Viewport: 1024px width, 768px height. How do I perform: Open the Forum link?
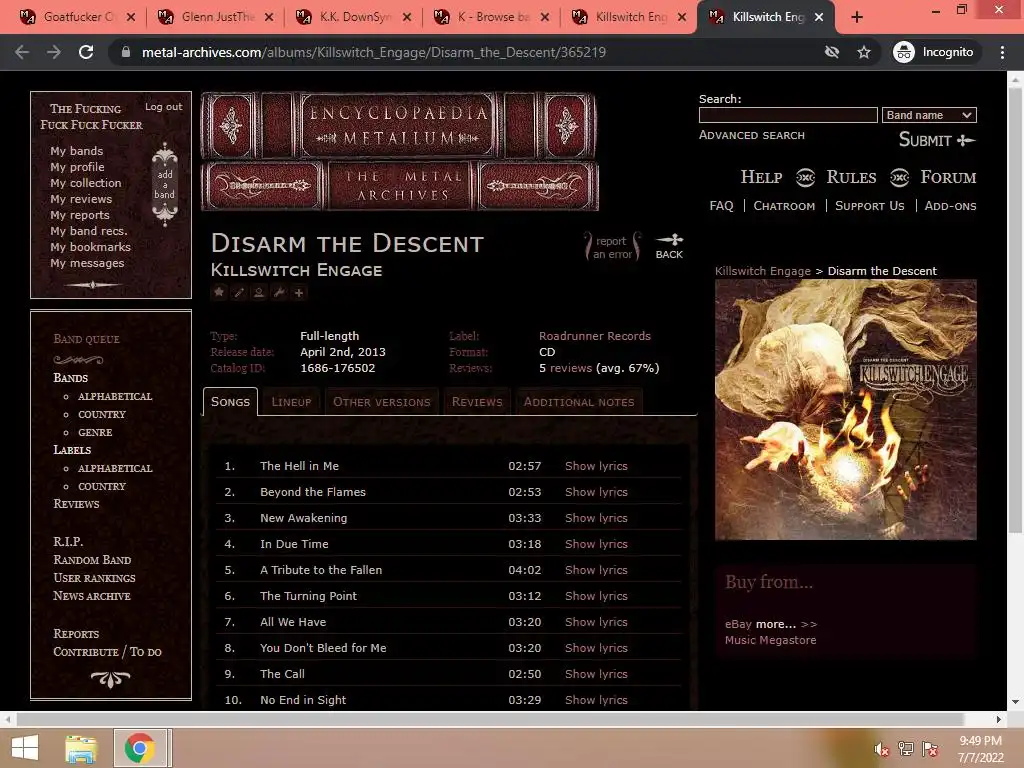click(x=948, y=177)
